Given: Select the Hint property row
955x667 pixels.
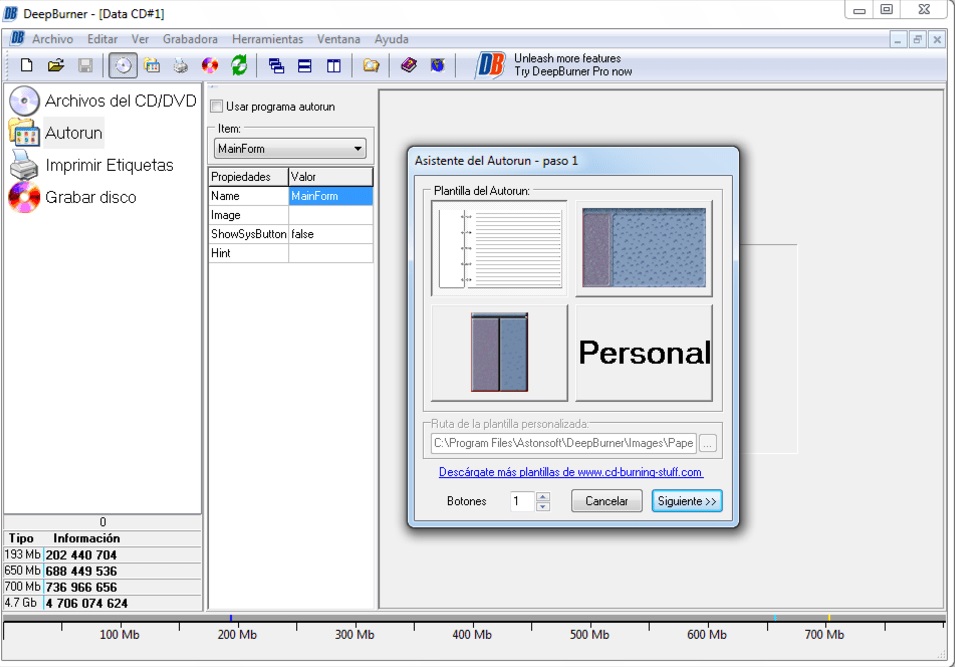Looking at the screenshot, I should [x=290, y=253].
